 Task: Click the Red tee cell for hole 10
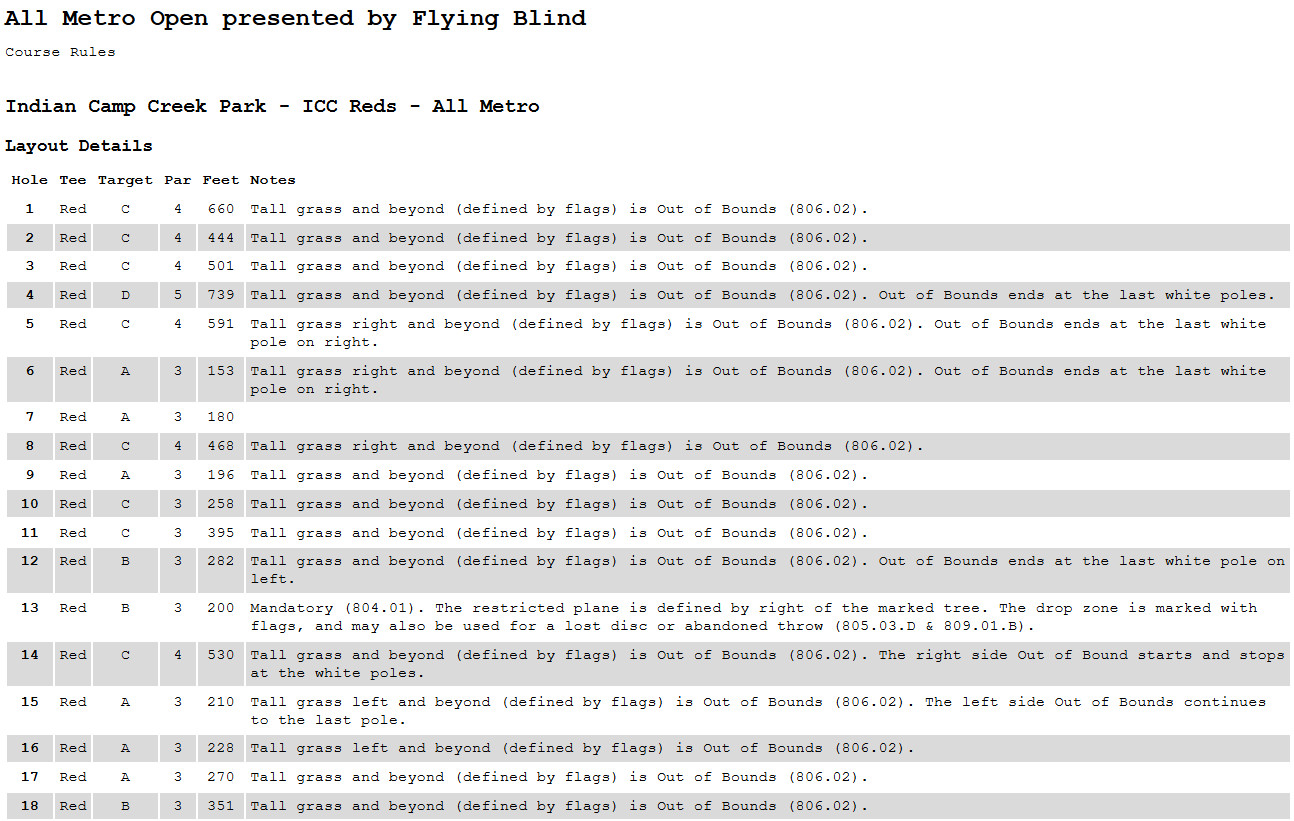(x=73, y=504)
